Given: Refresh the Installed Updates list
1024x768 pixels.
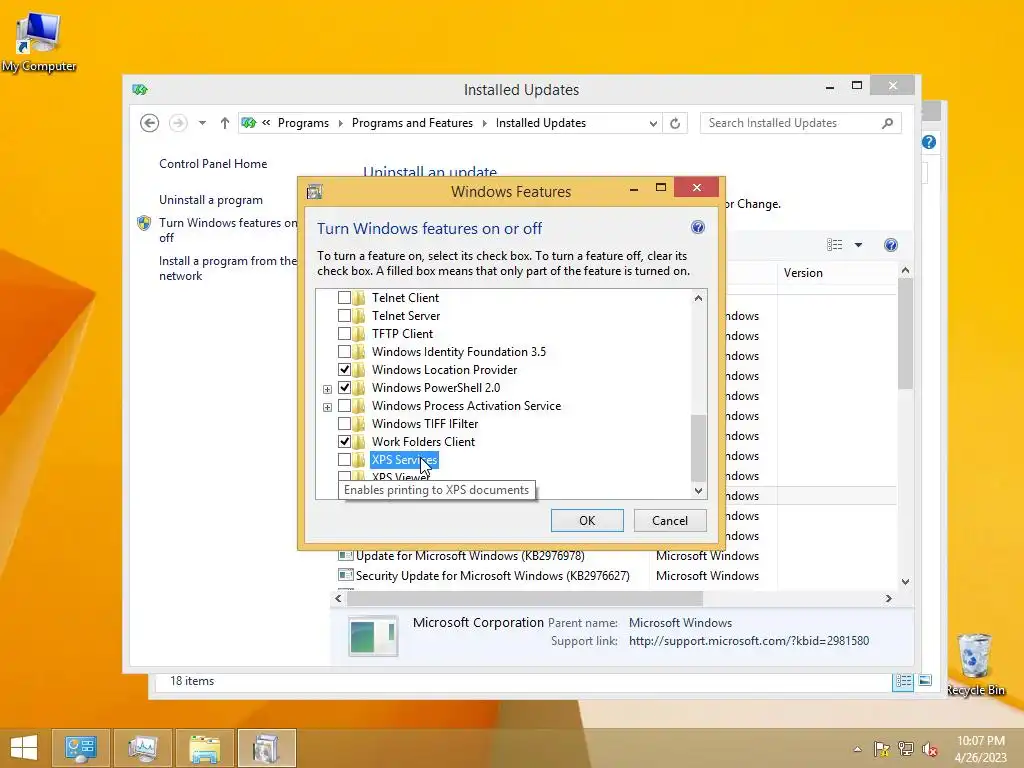Looking at the screenshot, I should click(675, 123).
